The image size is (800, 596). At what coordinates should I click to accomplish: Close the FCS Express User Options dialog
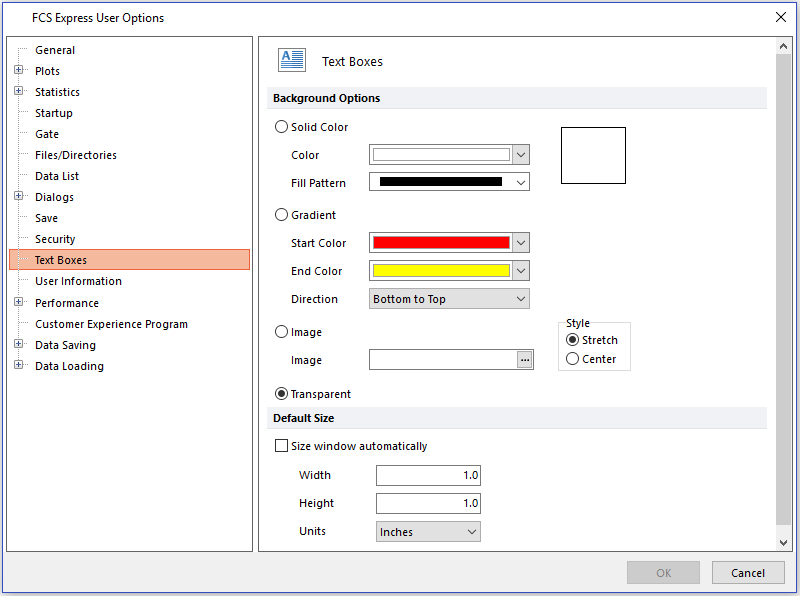(781, 17)
